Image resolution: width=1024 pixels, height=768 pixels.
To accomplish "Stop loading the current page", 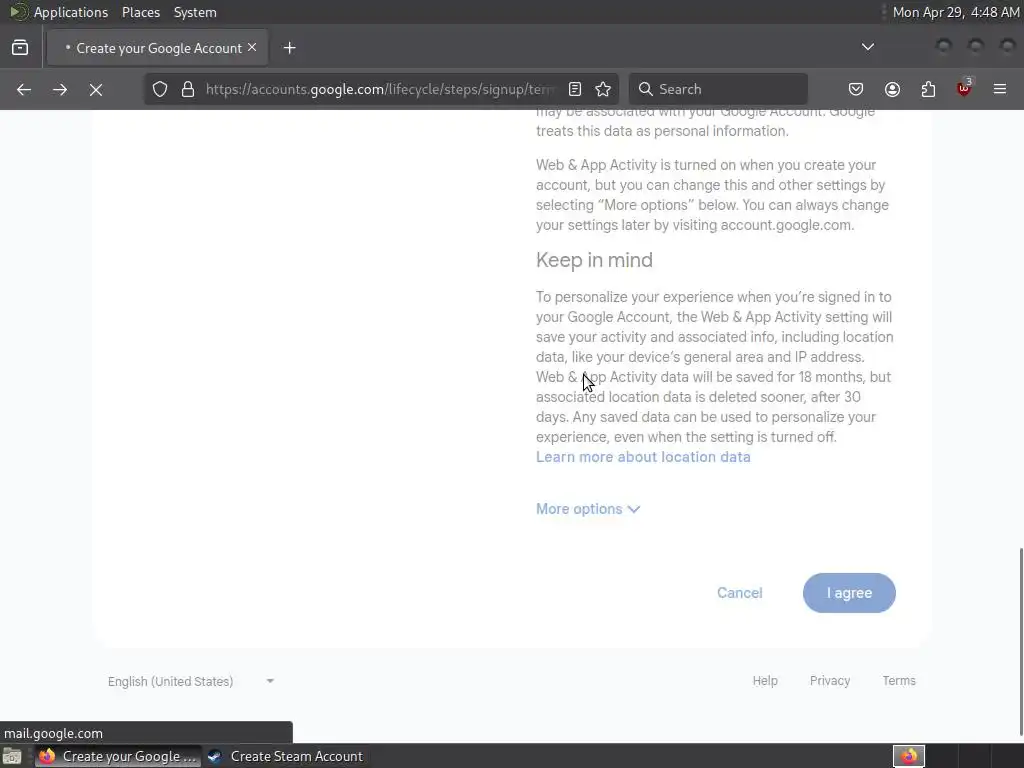I will point(96,89).
